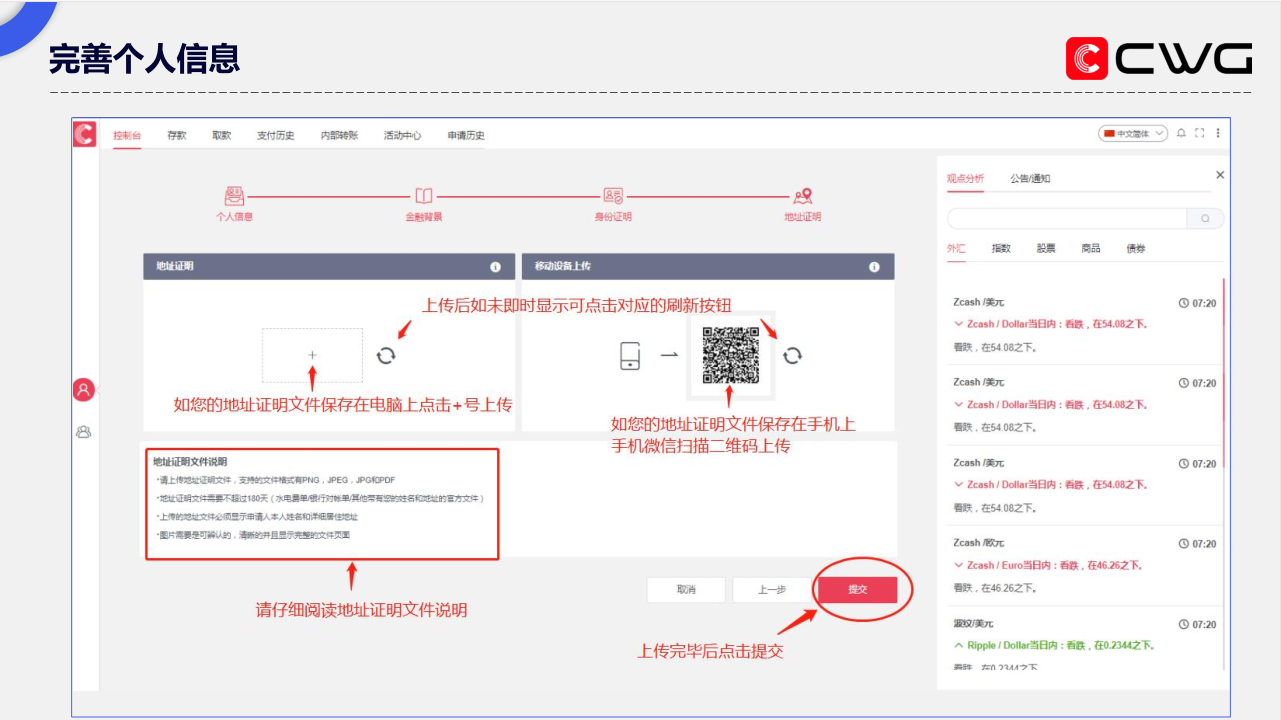This screenshot has width=1281, height=720.
Task: Select the group users icon in the left sidebar
Action: coord(84,432)
